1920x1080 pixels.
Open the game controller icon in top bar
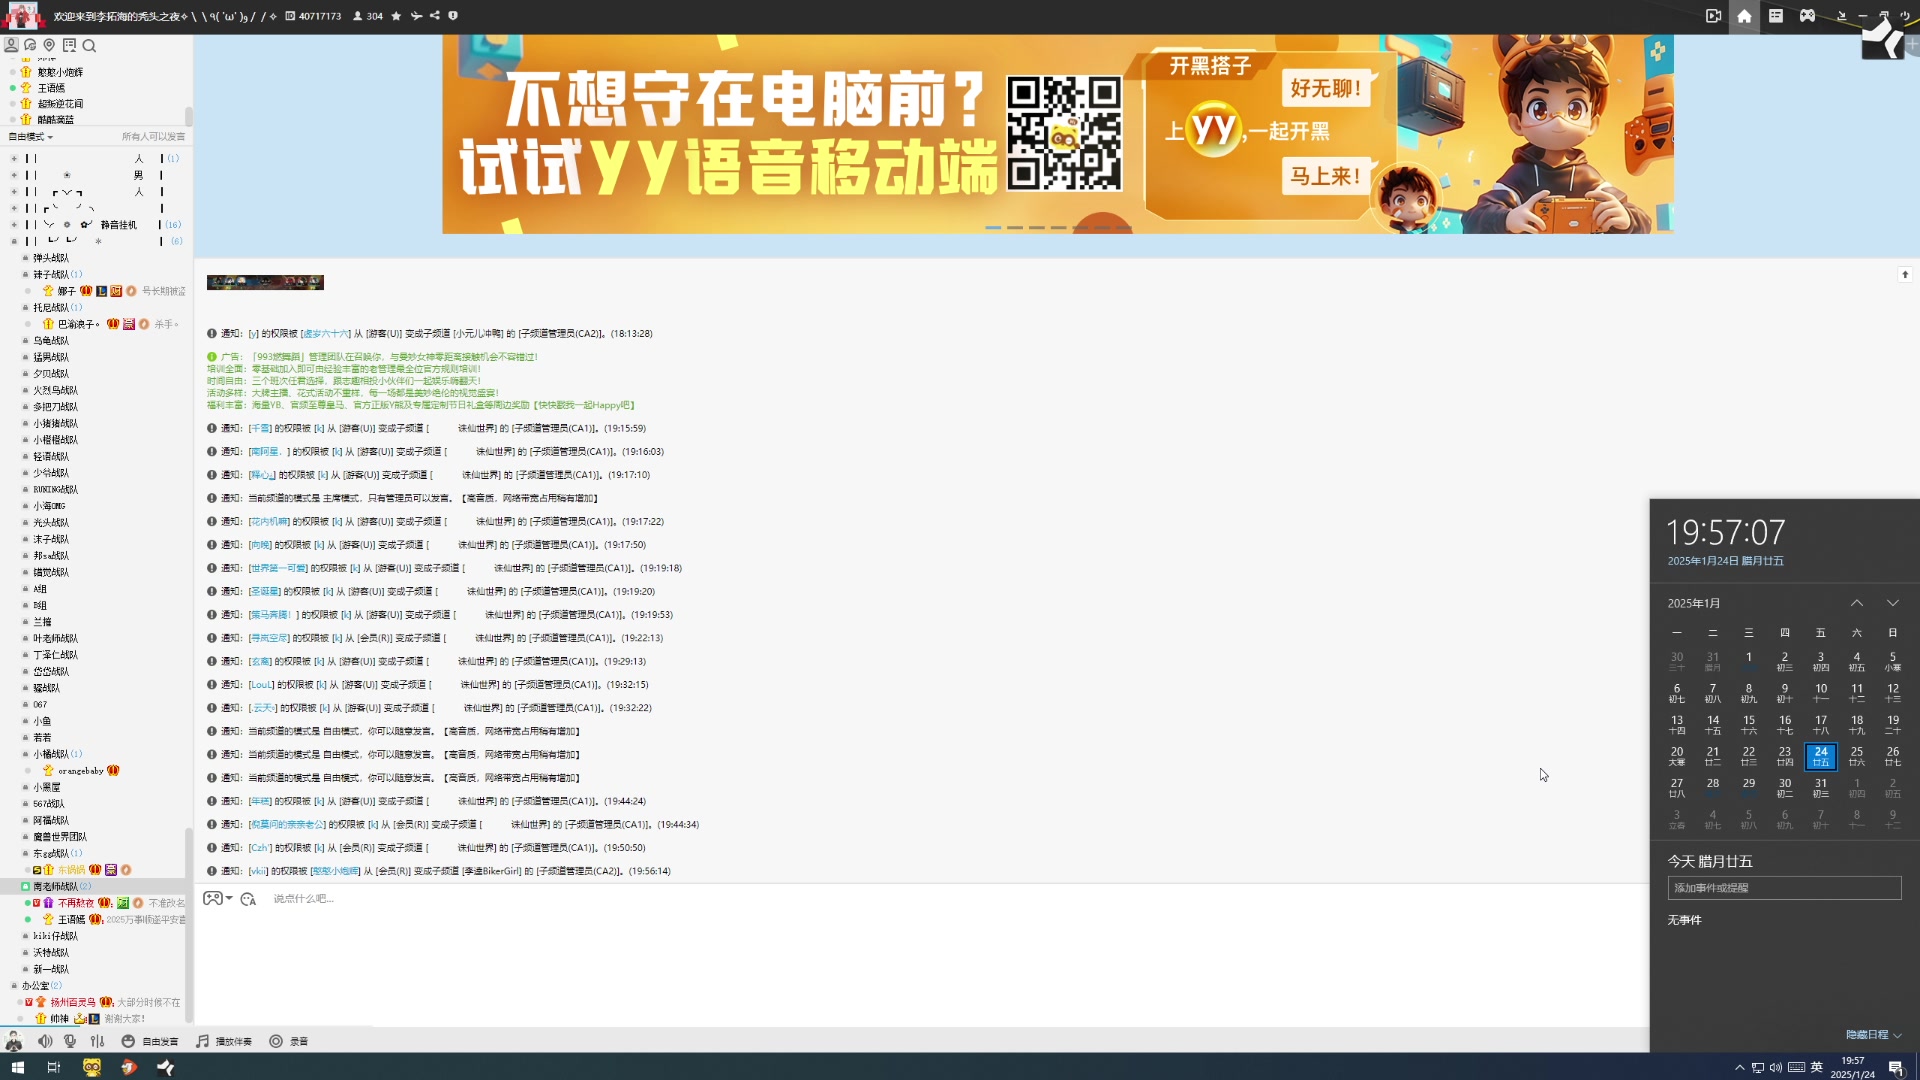point(1807,16)
